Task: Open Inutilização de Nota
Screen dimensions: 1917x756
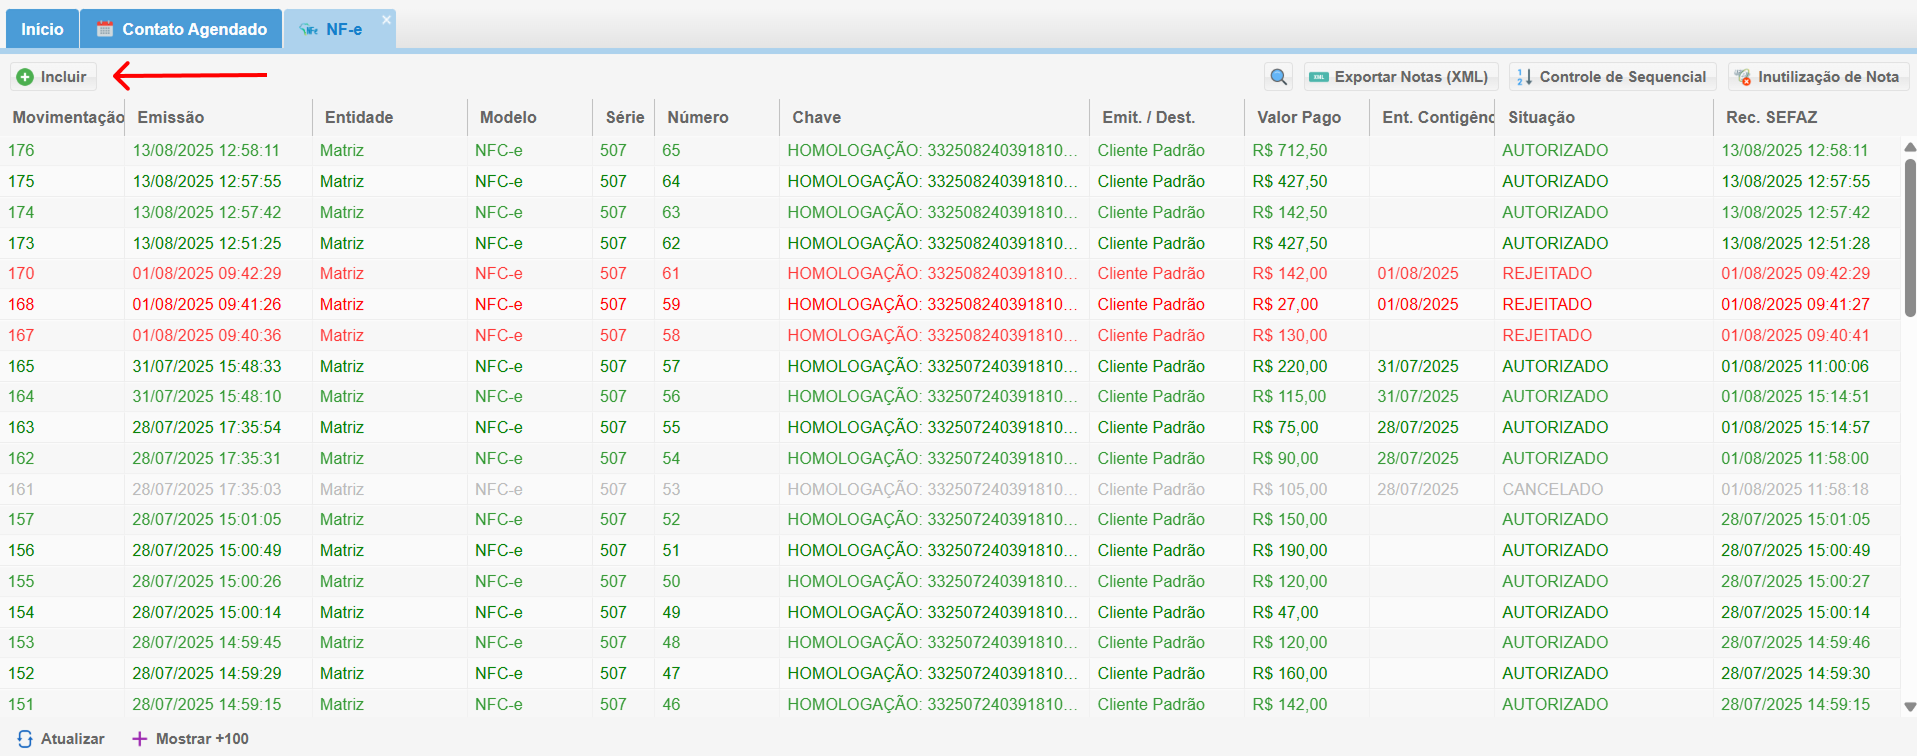Action: [1817, 77]
